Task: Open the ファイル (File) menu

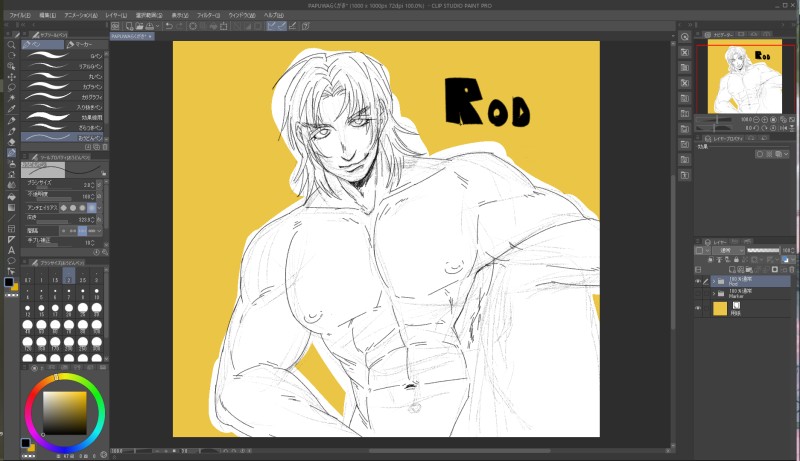Action: [x=20, y=15]
